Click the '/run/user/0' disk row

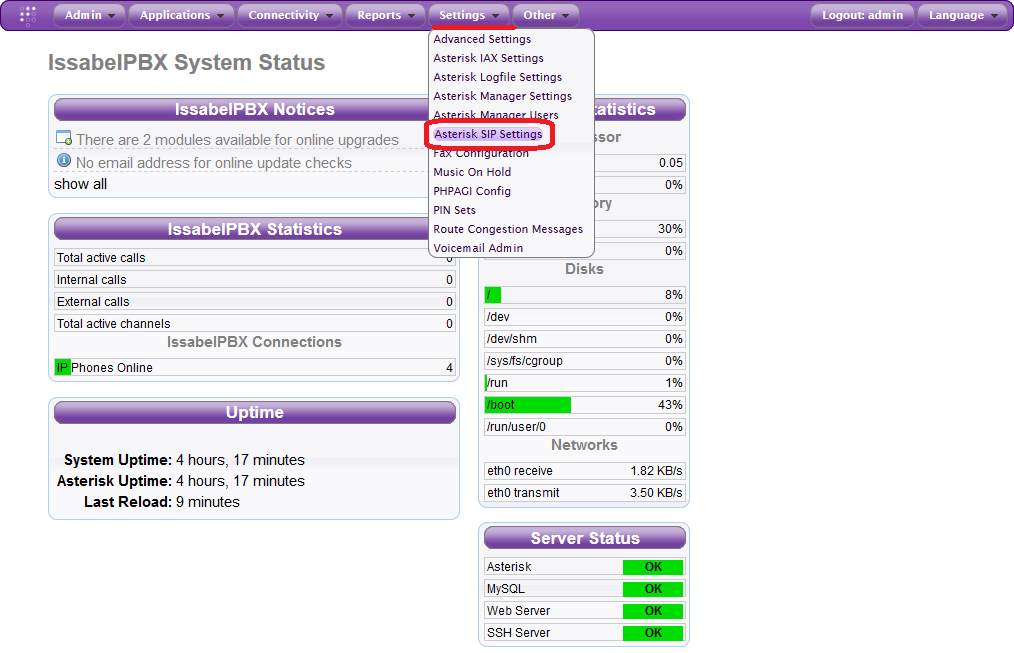click(585, 427)
